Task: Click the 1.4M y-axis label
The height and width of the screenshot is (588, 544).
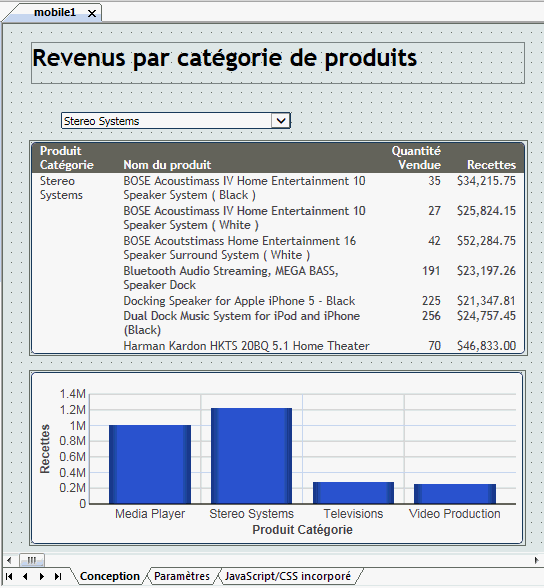Action: click(73, 394)
